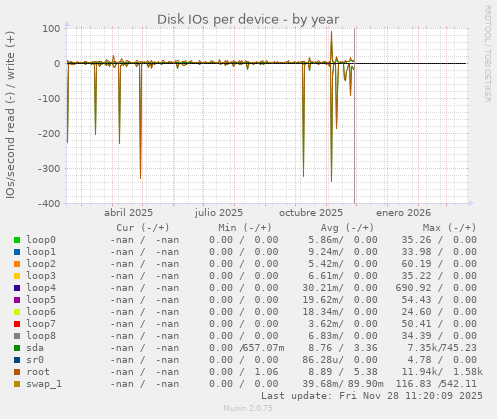Click the Avg (-/+) column header
497x419 pixels.
(347, 228)
